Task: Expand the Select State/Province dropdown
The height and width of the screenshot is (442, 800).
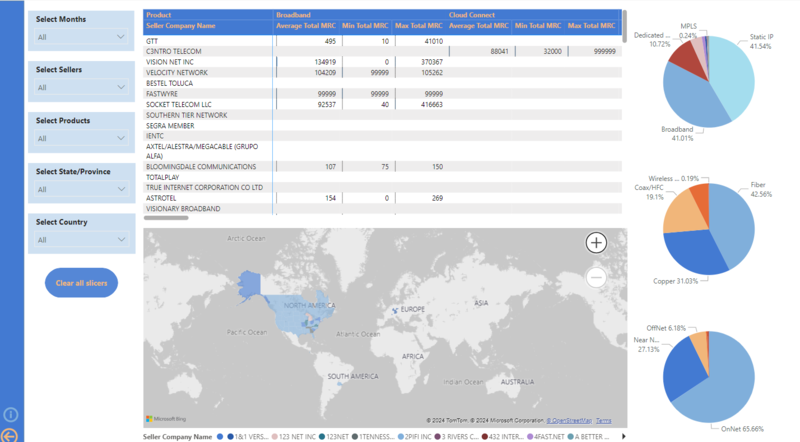Action: 81,189
